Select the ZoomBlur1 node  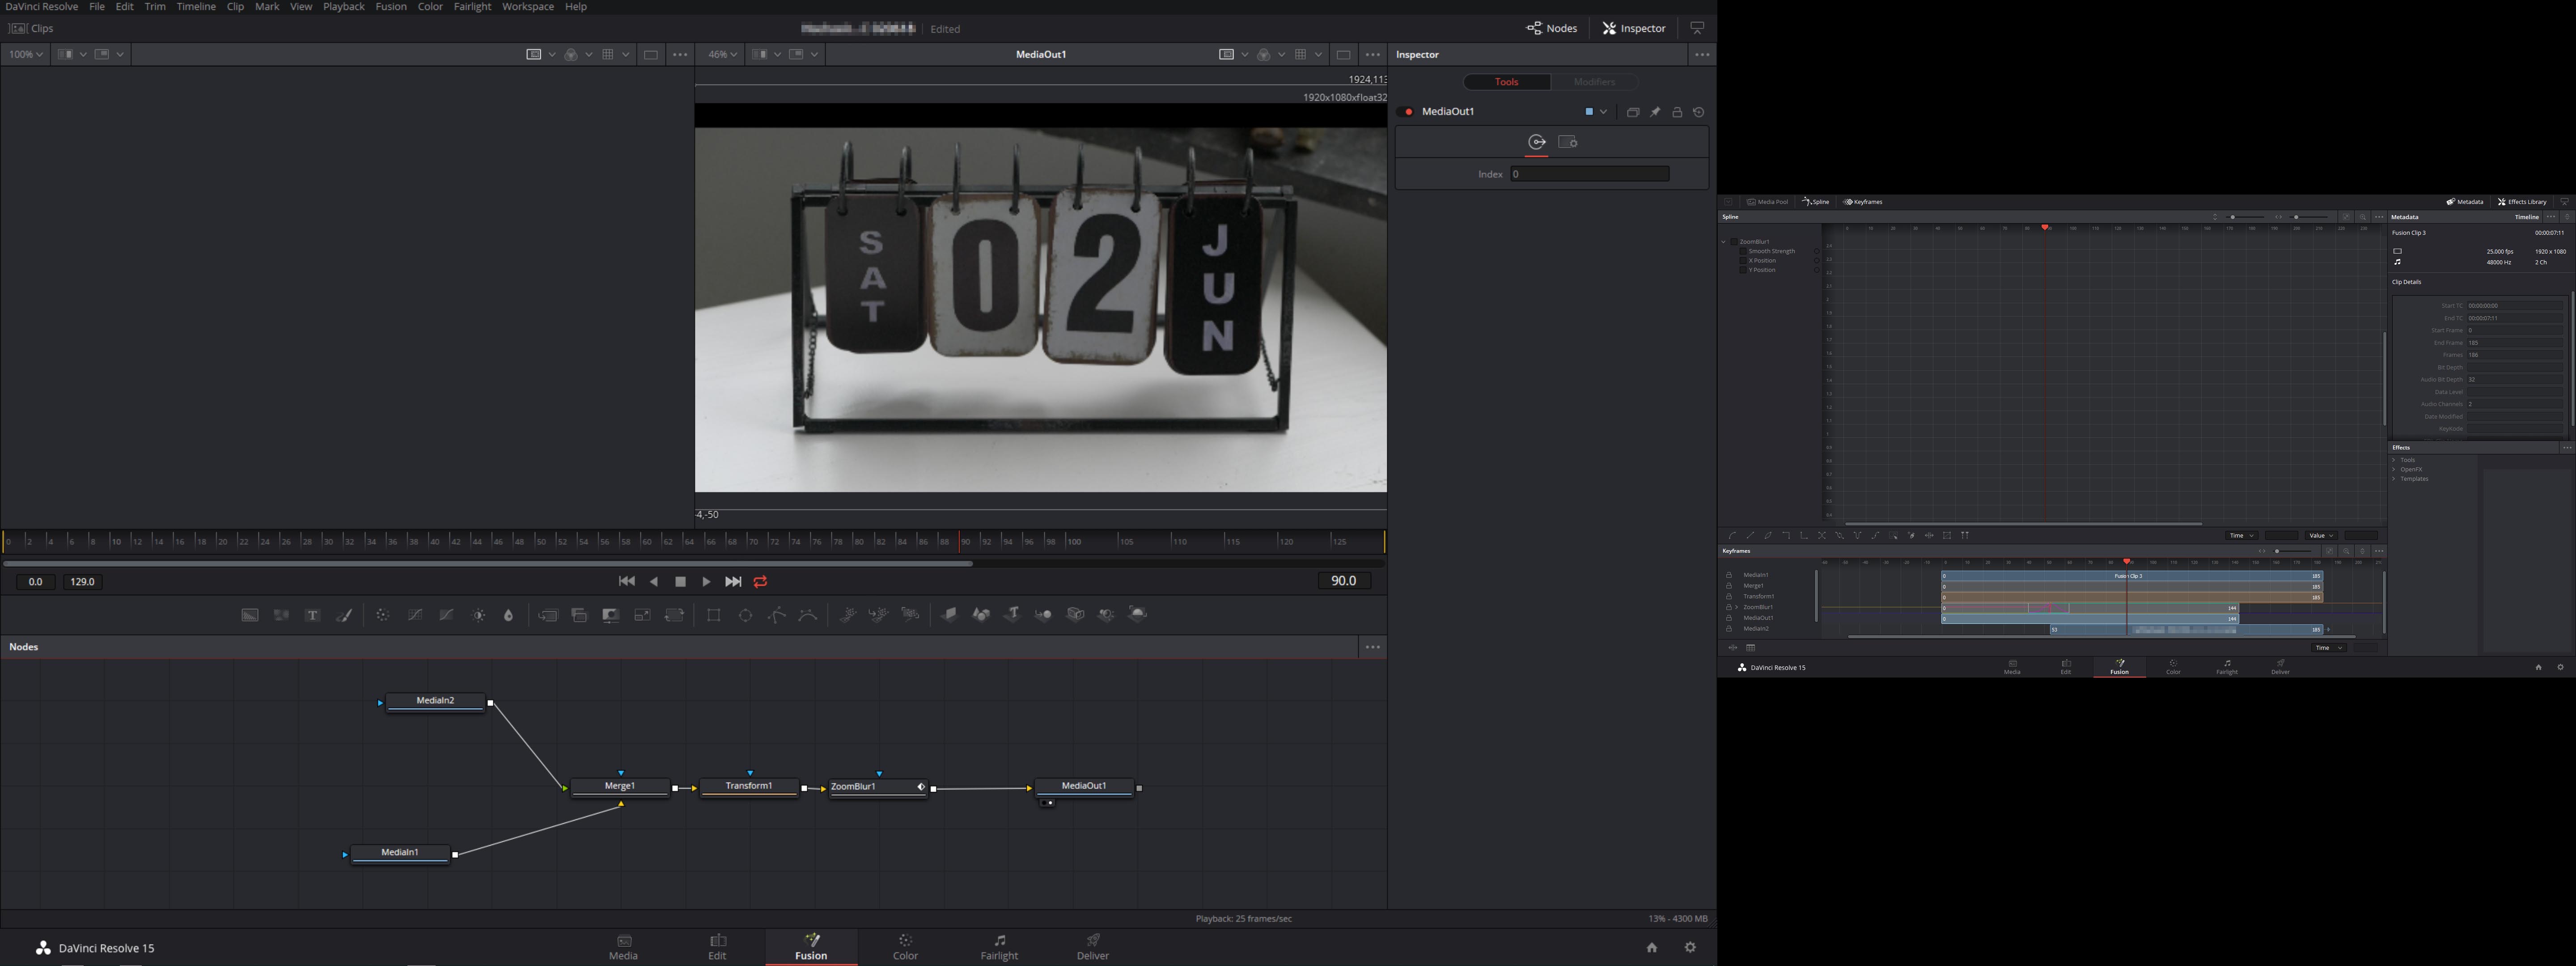(878, 787)
